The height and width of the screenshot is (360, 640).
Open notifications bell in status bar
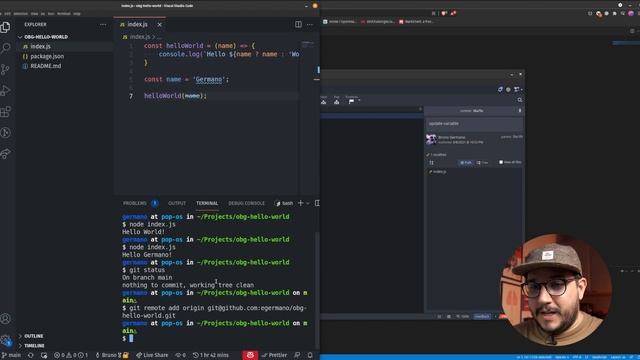[x=310, y=355]
